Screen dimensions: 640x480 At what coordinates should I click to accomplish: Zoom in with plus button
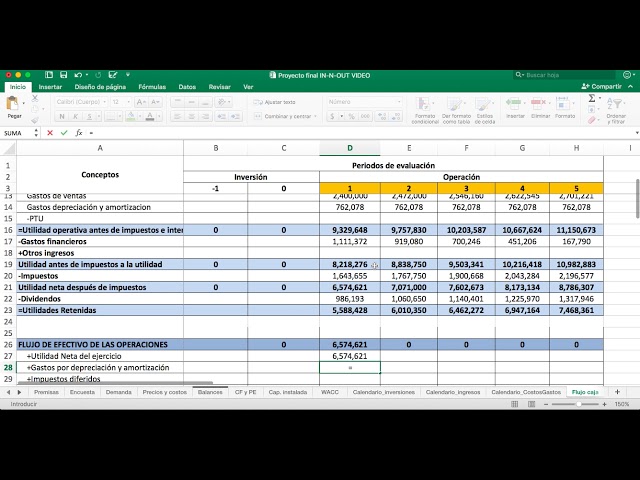pos(604,404)
